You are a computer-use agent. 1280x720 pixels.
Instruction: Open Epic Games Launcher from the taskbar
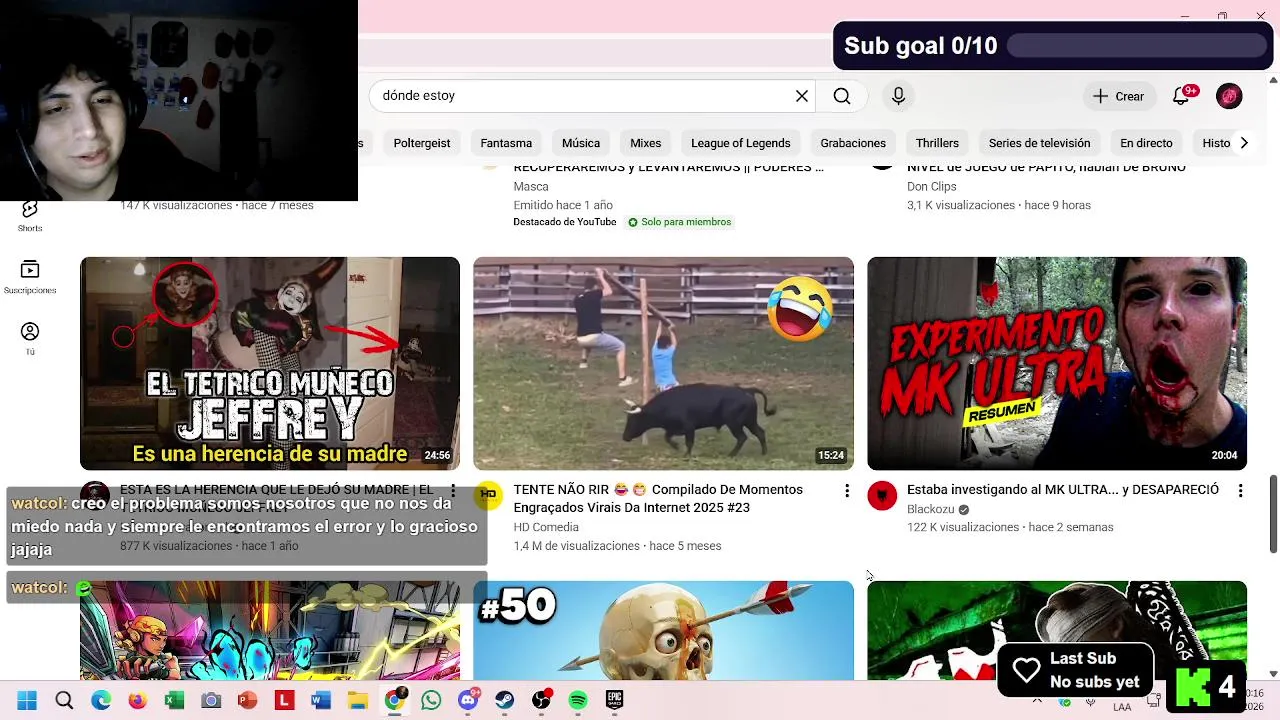614,701
